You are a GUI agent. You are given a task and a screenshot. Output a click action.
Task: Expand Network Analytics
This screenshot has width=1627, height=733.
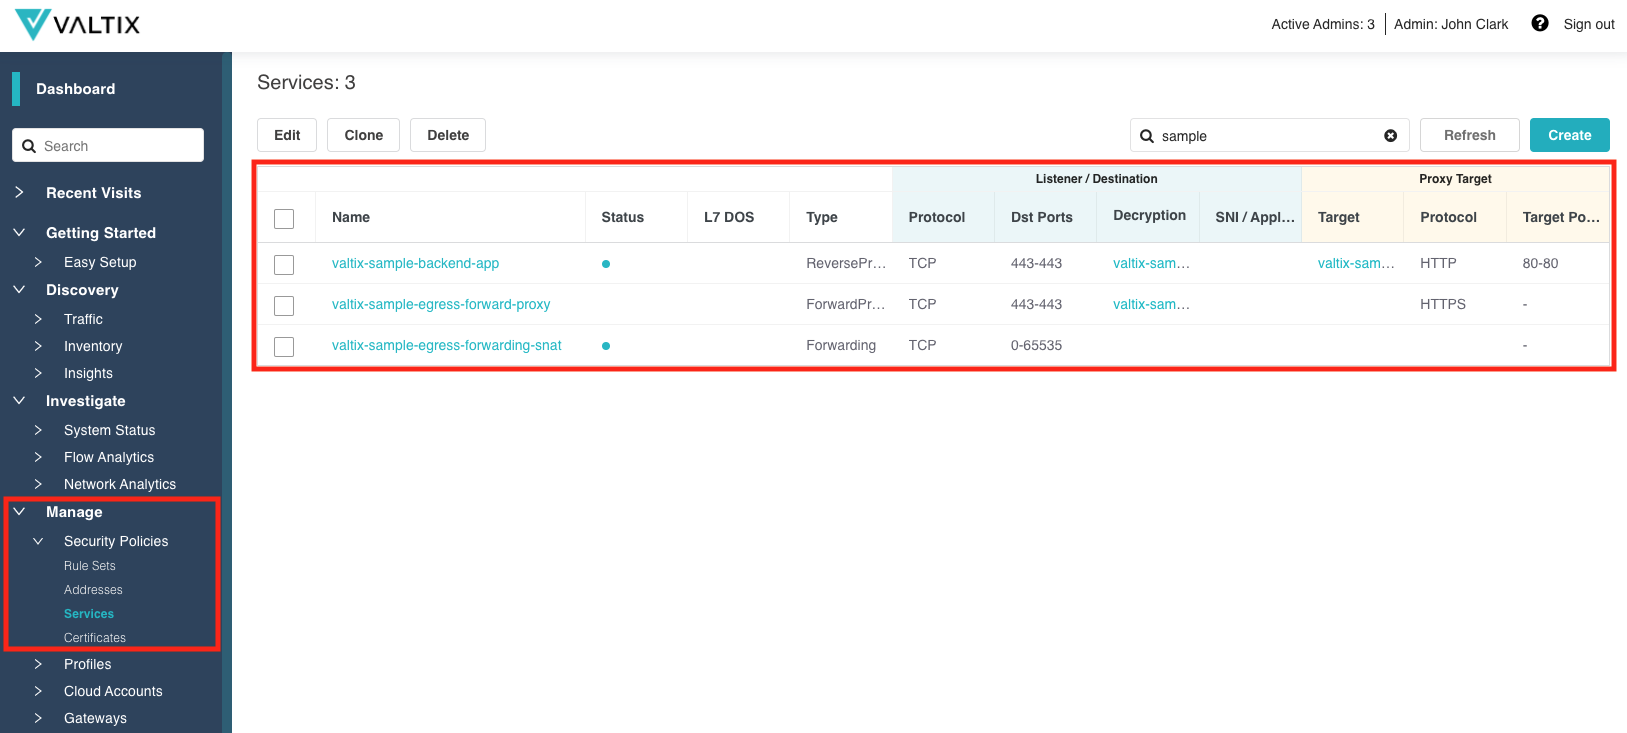pos(38,484)
